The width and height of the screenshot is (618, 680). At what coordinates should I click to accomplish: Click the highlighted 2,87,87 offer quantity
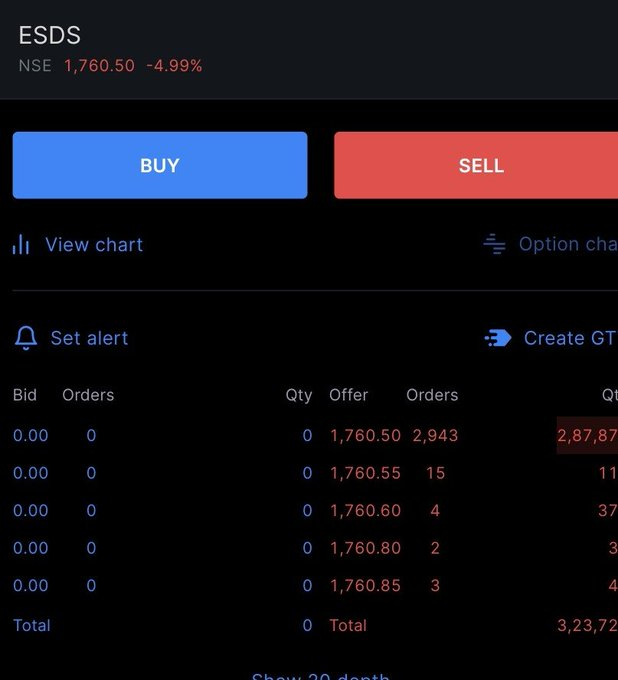(587, 435)
